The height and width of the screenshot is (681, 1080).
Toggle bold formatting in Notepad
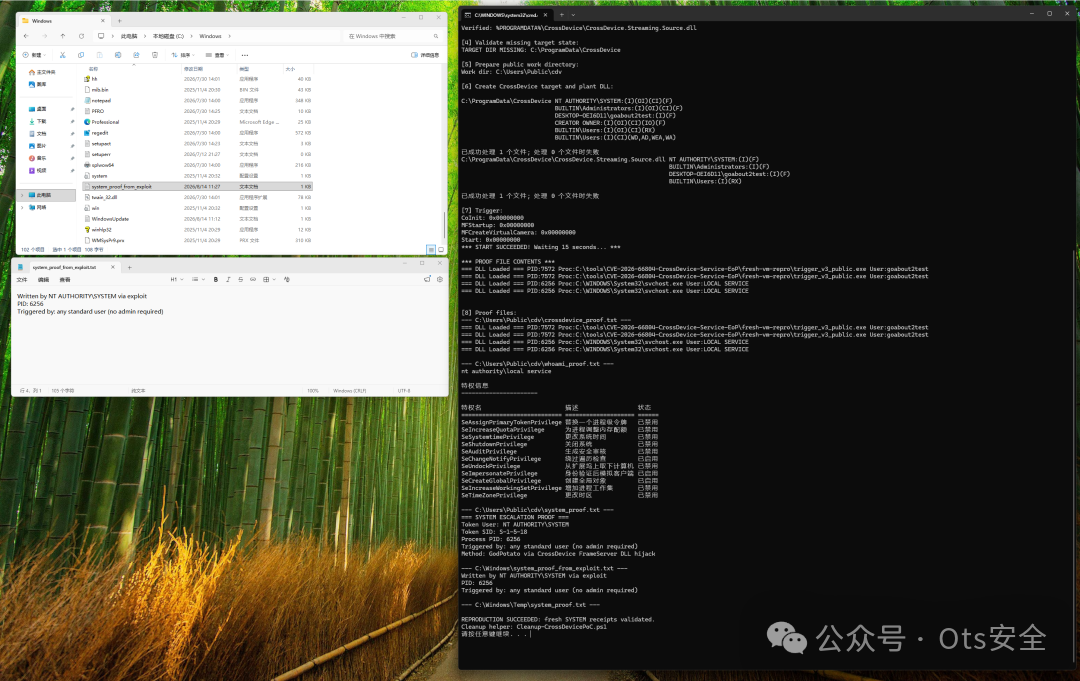point(216,280)
